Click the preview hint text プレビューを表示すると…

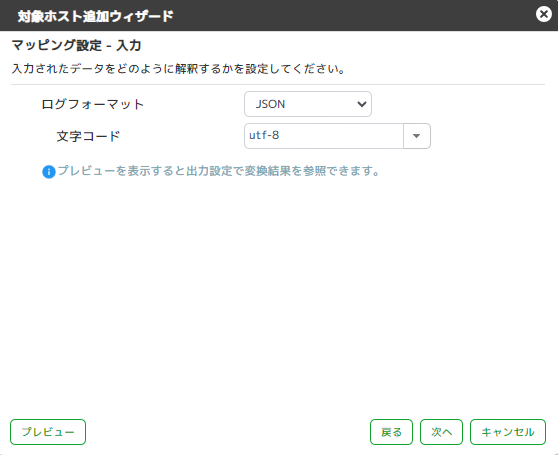[219, 171]
